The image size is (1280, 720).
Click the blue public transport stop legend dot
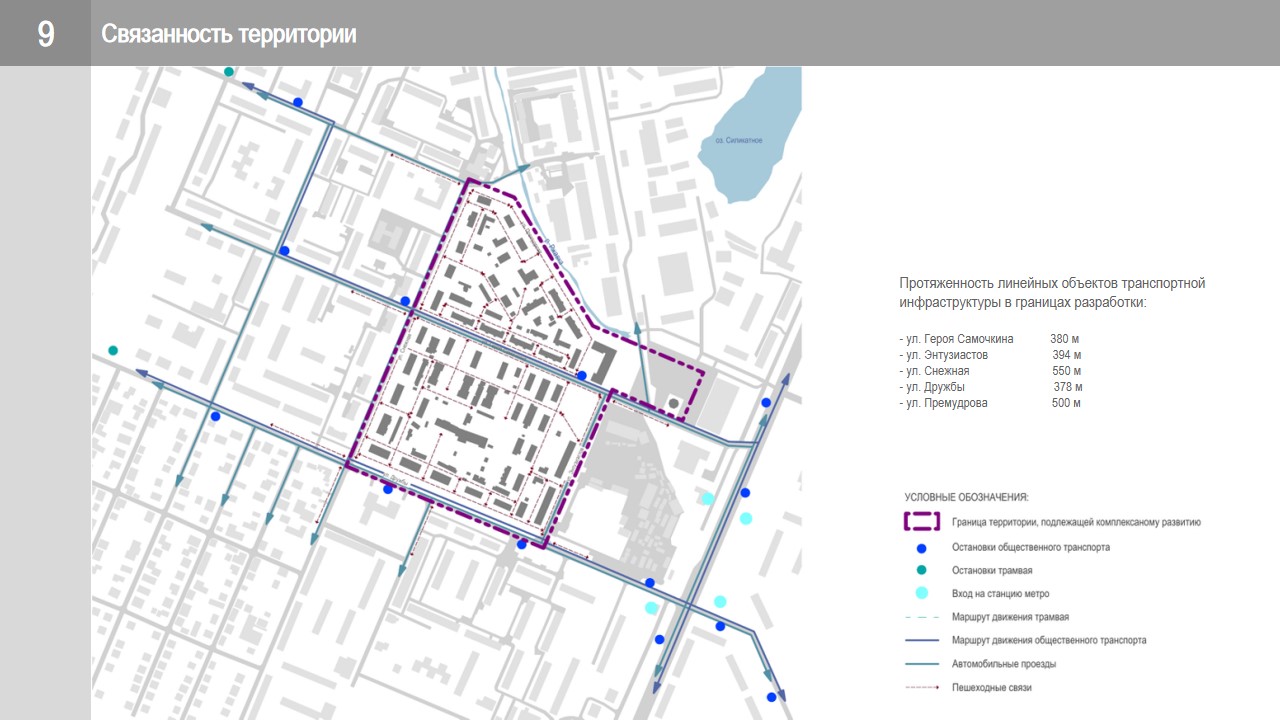pos(922,548)
